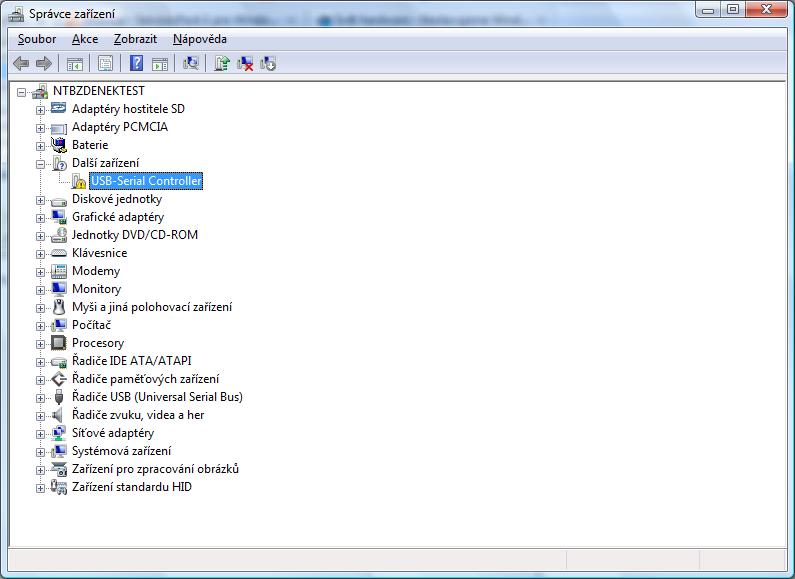Screen dimensions: 795x579
Task: Open the Akce menu
Action: (x=85, y=39)
